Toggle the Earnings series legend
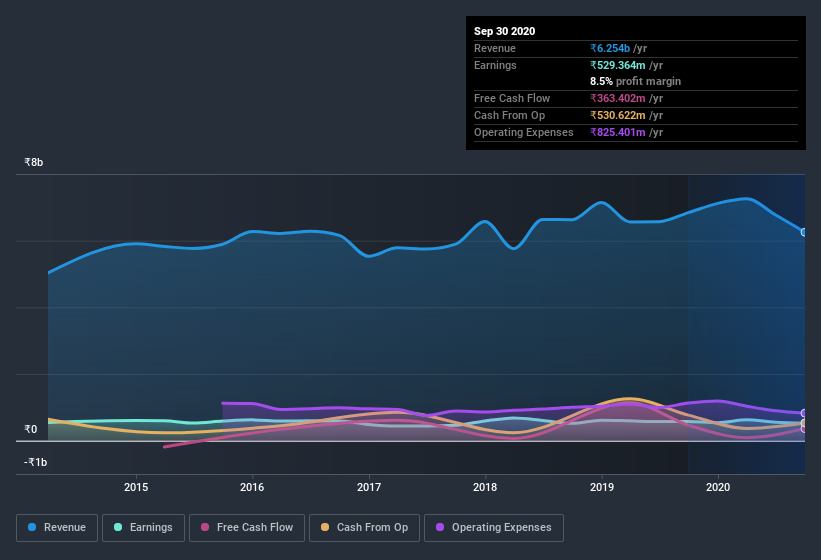 [x=143, y=528]
